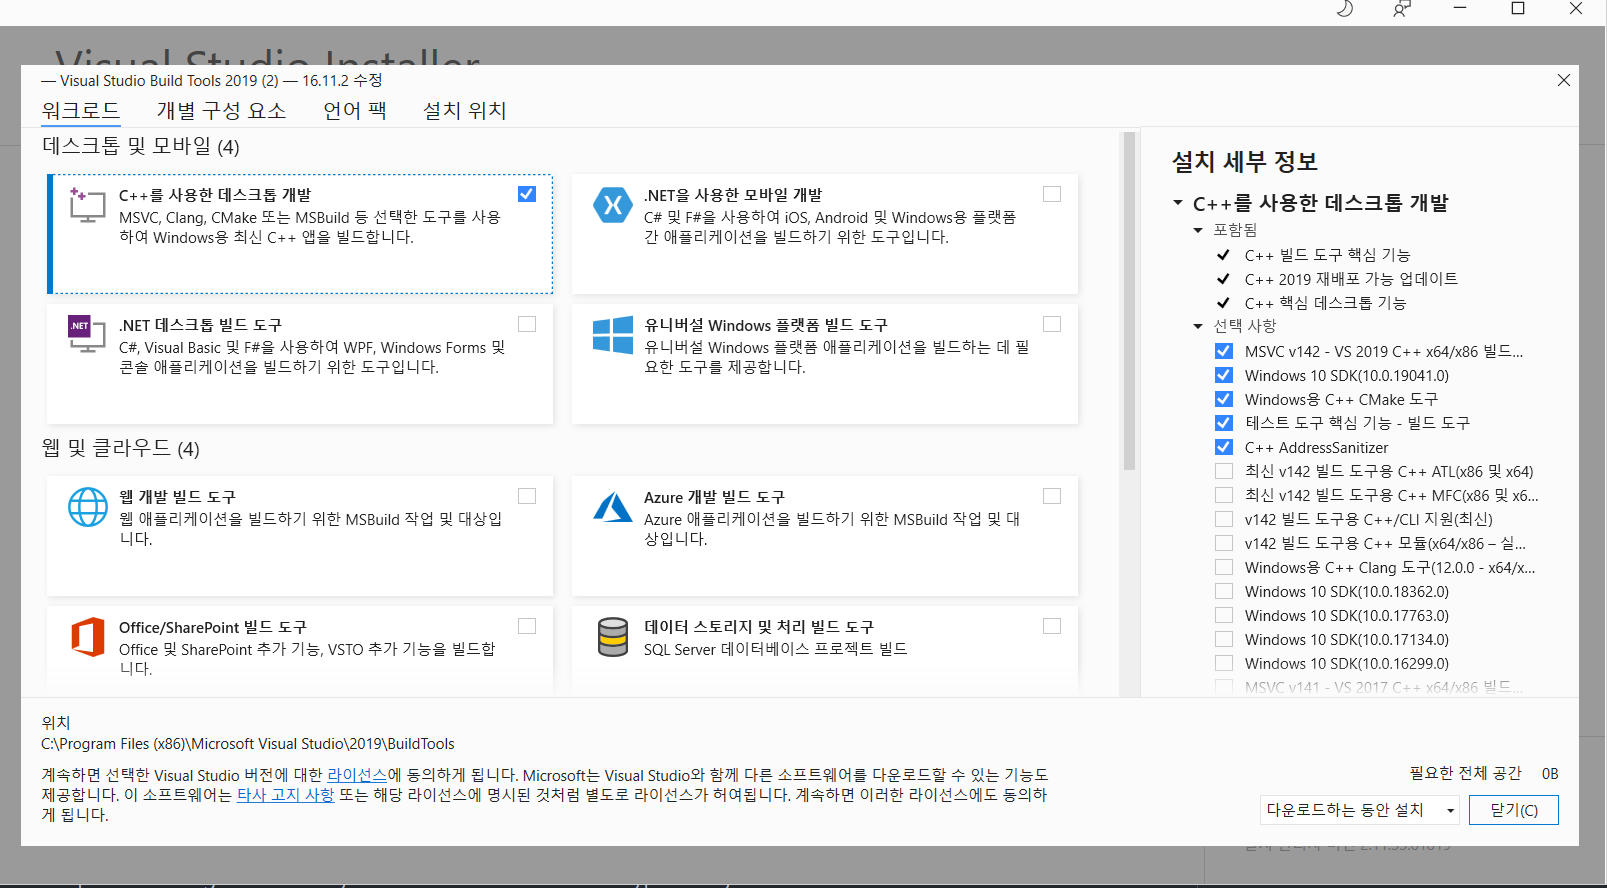The image size is (1607, 888).
Task: Open the 라이선스 license link
Action: pyautogui.click(x=357, y=775)
